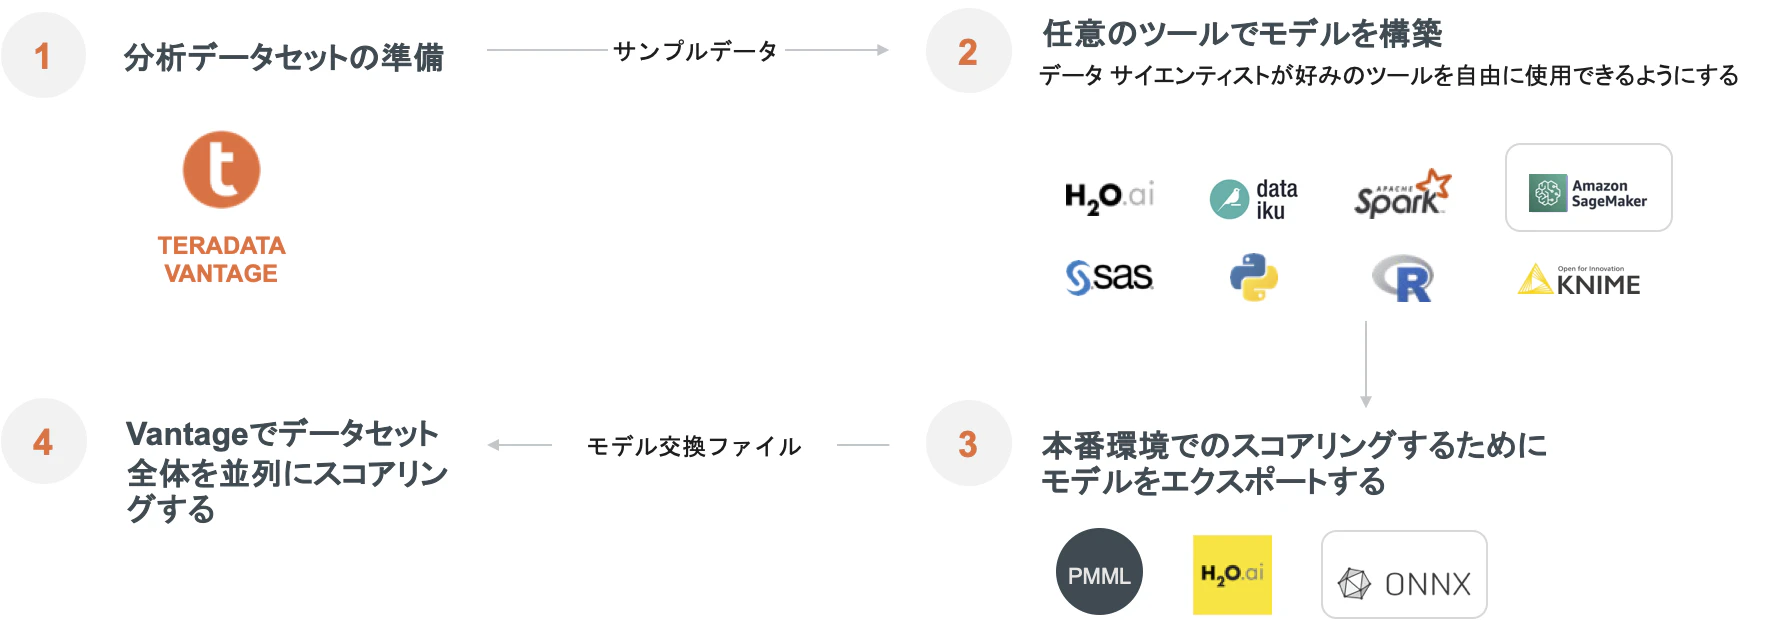
Task: Select the KNIME logo
Action: tap(1579, 280)
